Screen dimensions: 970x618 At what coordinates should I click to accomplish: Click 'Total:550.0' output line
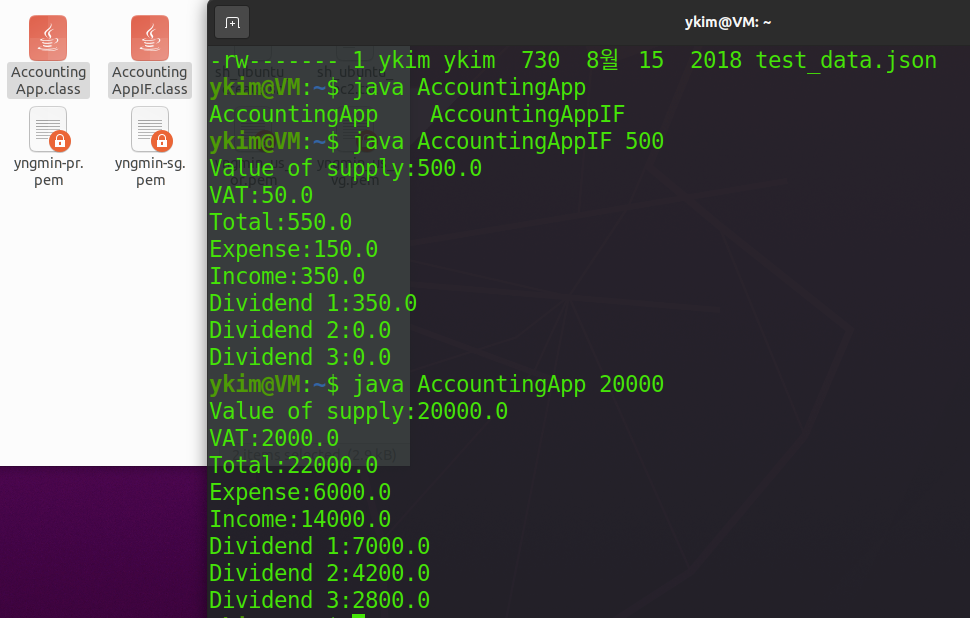280,223
